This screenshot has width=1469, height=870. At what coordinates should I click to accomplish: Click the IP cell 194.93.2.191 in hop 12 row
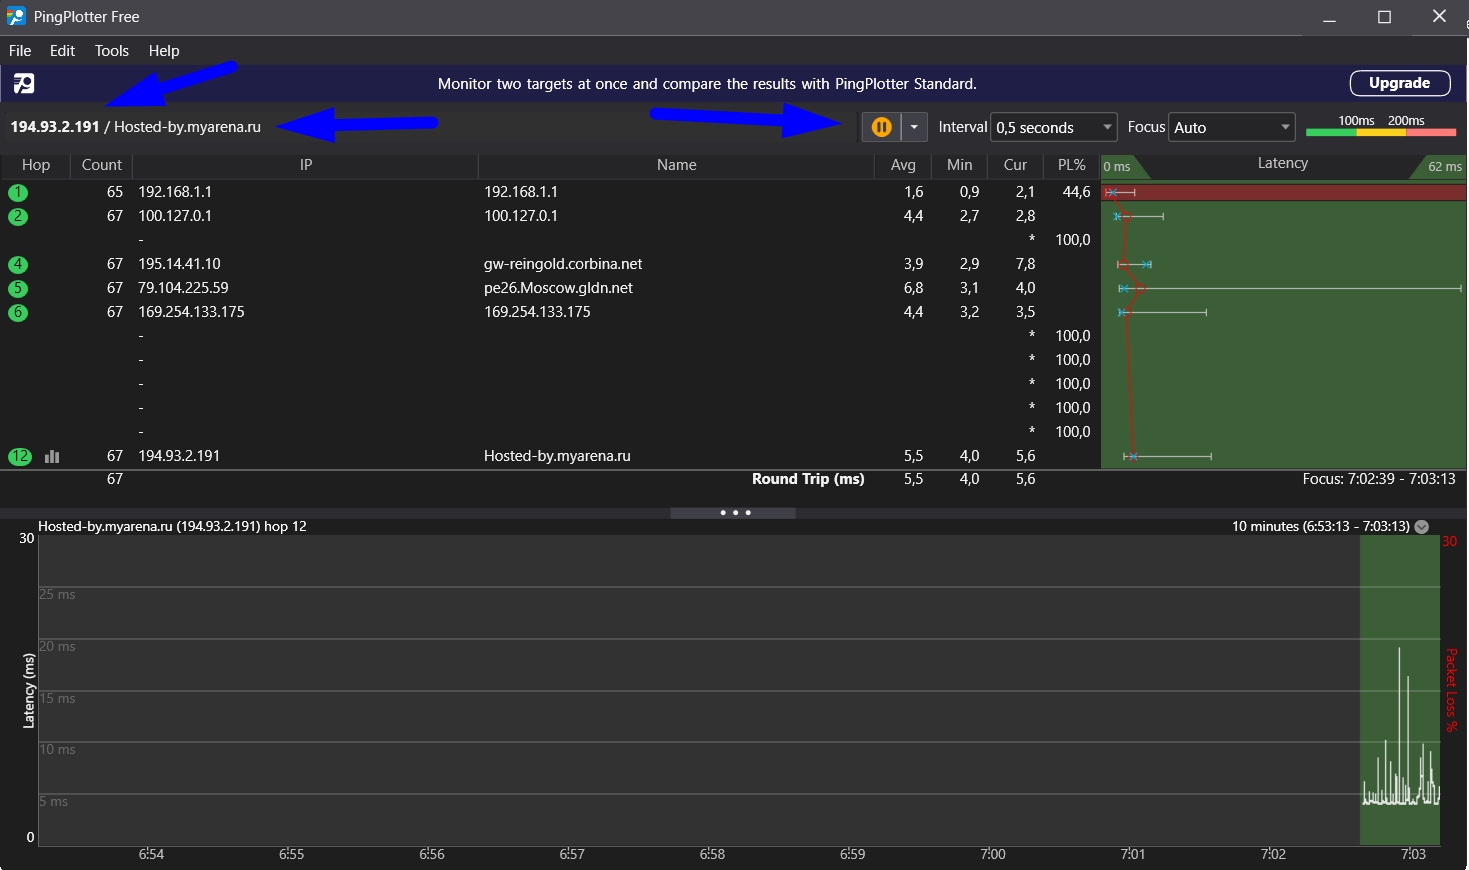[x=179, y=456]
